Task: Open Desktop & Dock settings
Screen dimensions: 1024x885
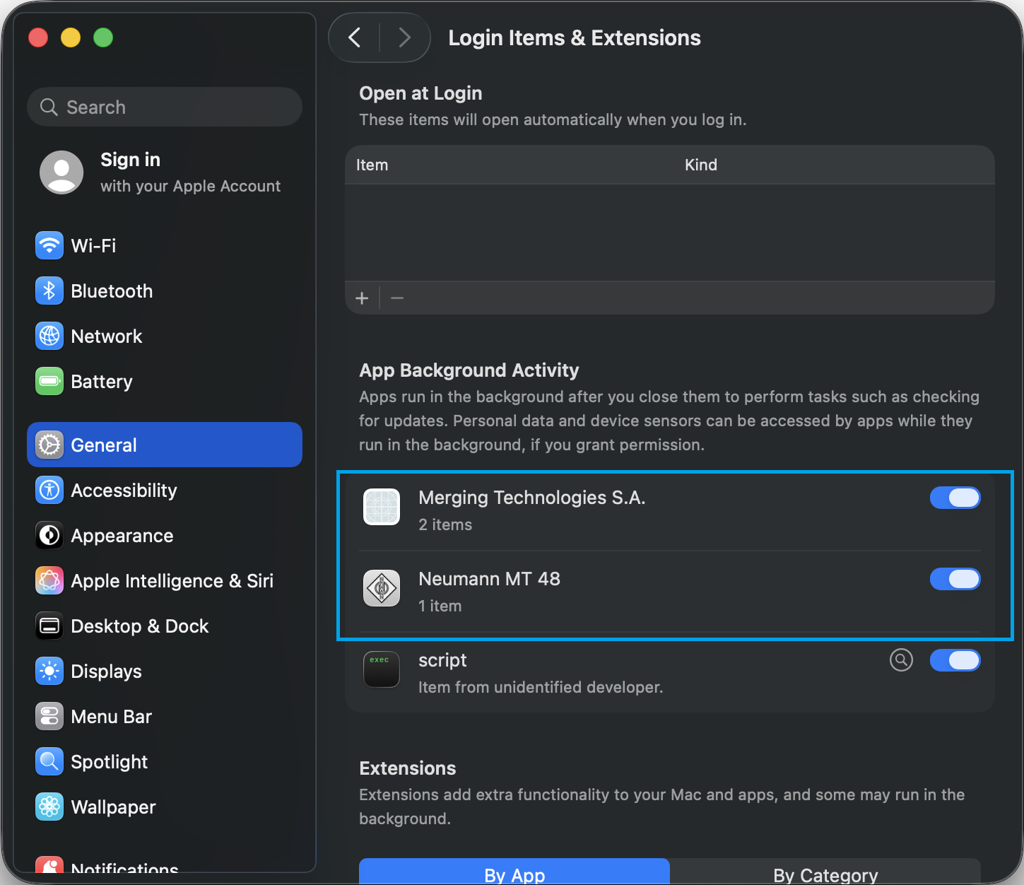Action: 165,626
